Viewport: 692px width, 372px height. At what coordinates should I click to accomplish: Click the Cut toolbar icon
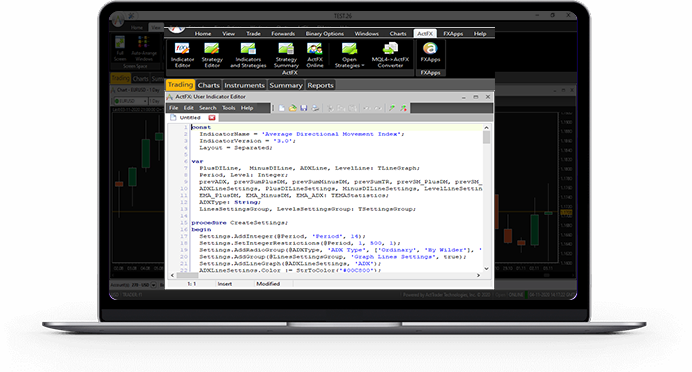pos(330,108)
